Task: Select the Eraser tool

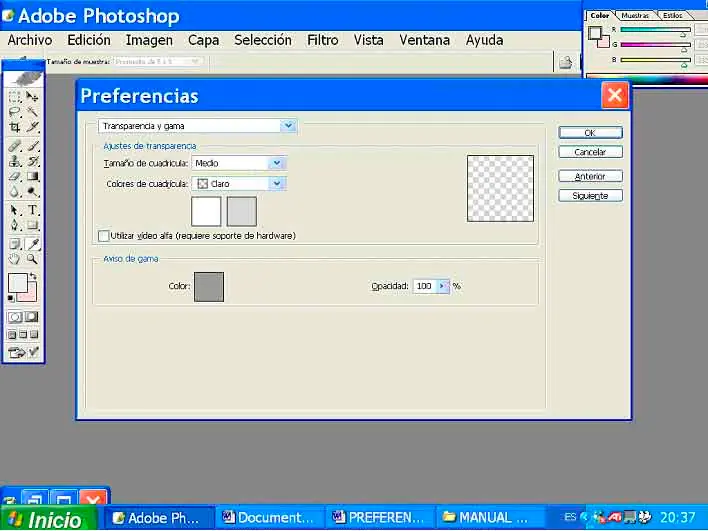Action: (x=14, y=177)
